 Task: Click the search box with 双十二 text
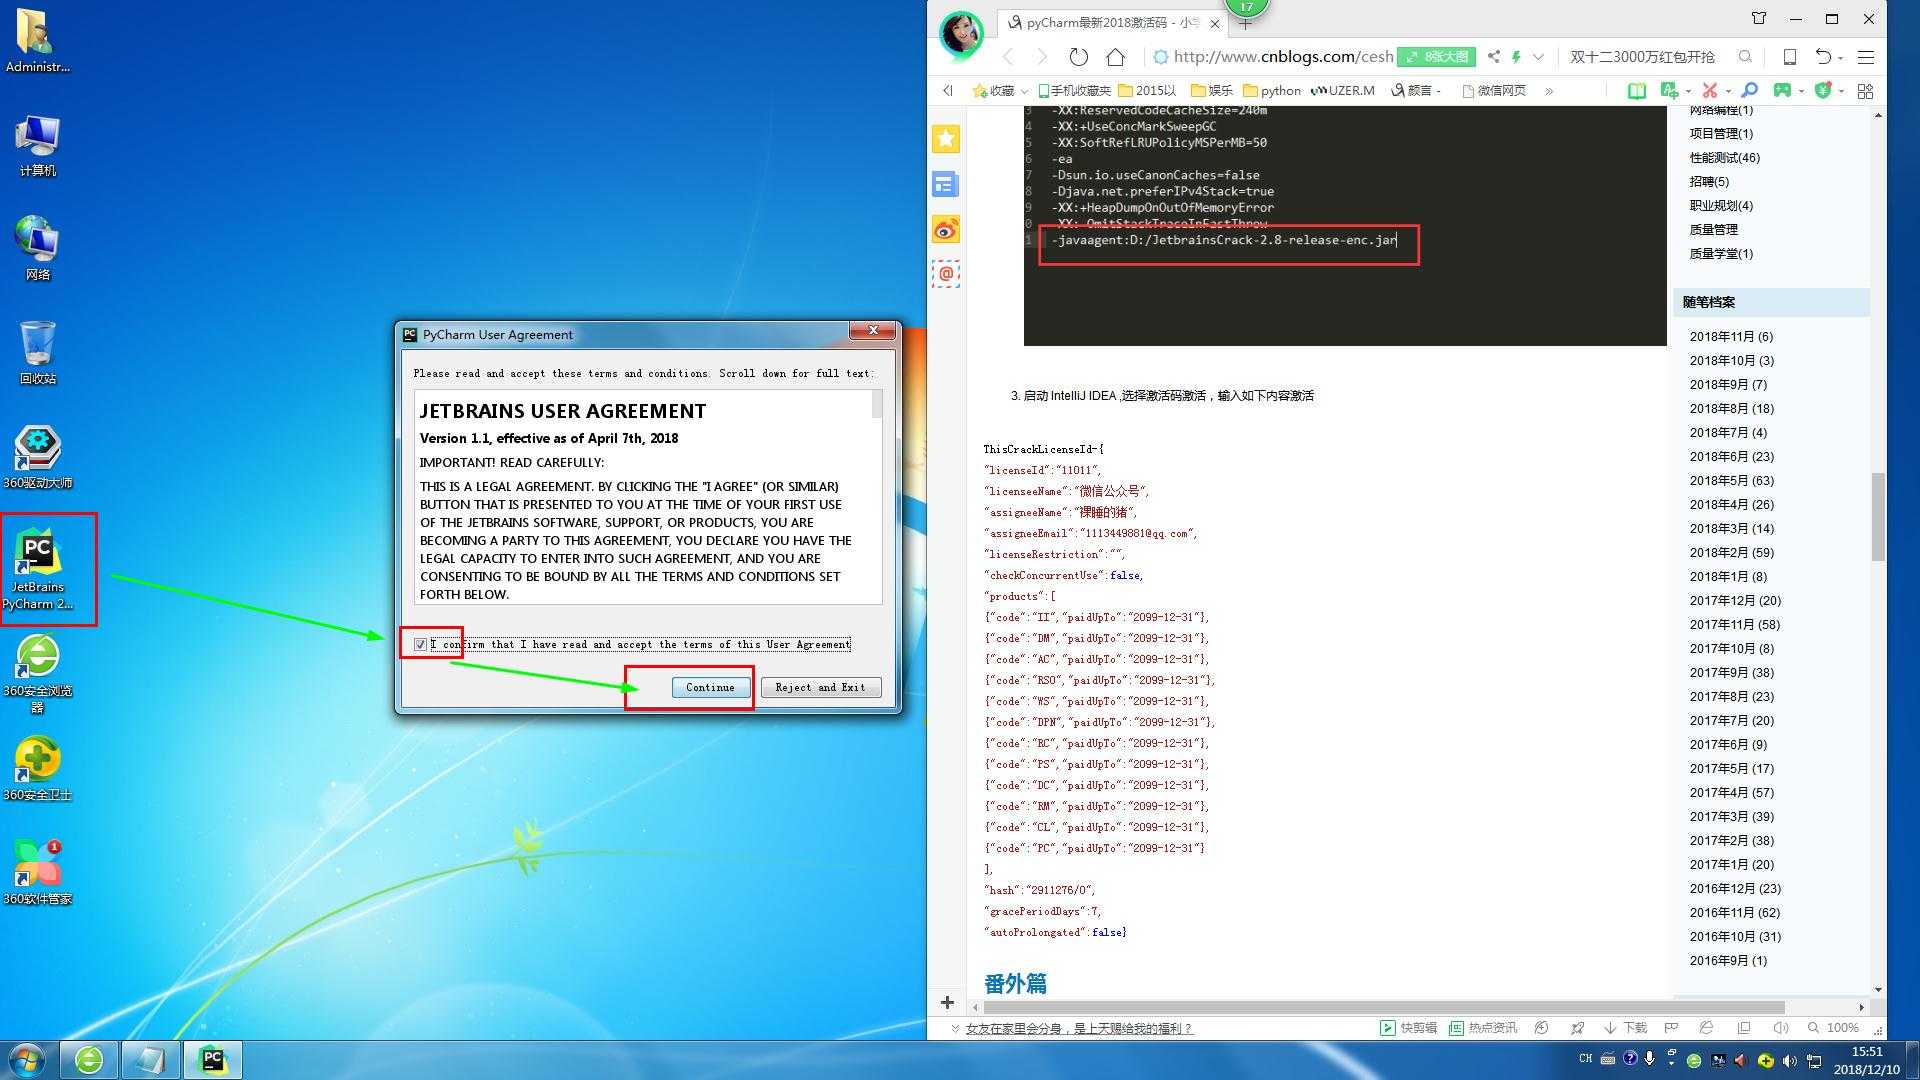point(1642,57)
